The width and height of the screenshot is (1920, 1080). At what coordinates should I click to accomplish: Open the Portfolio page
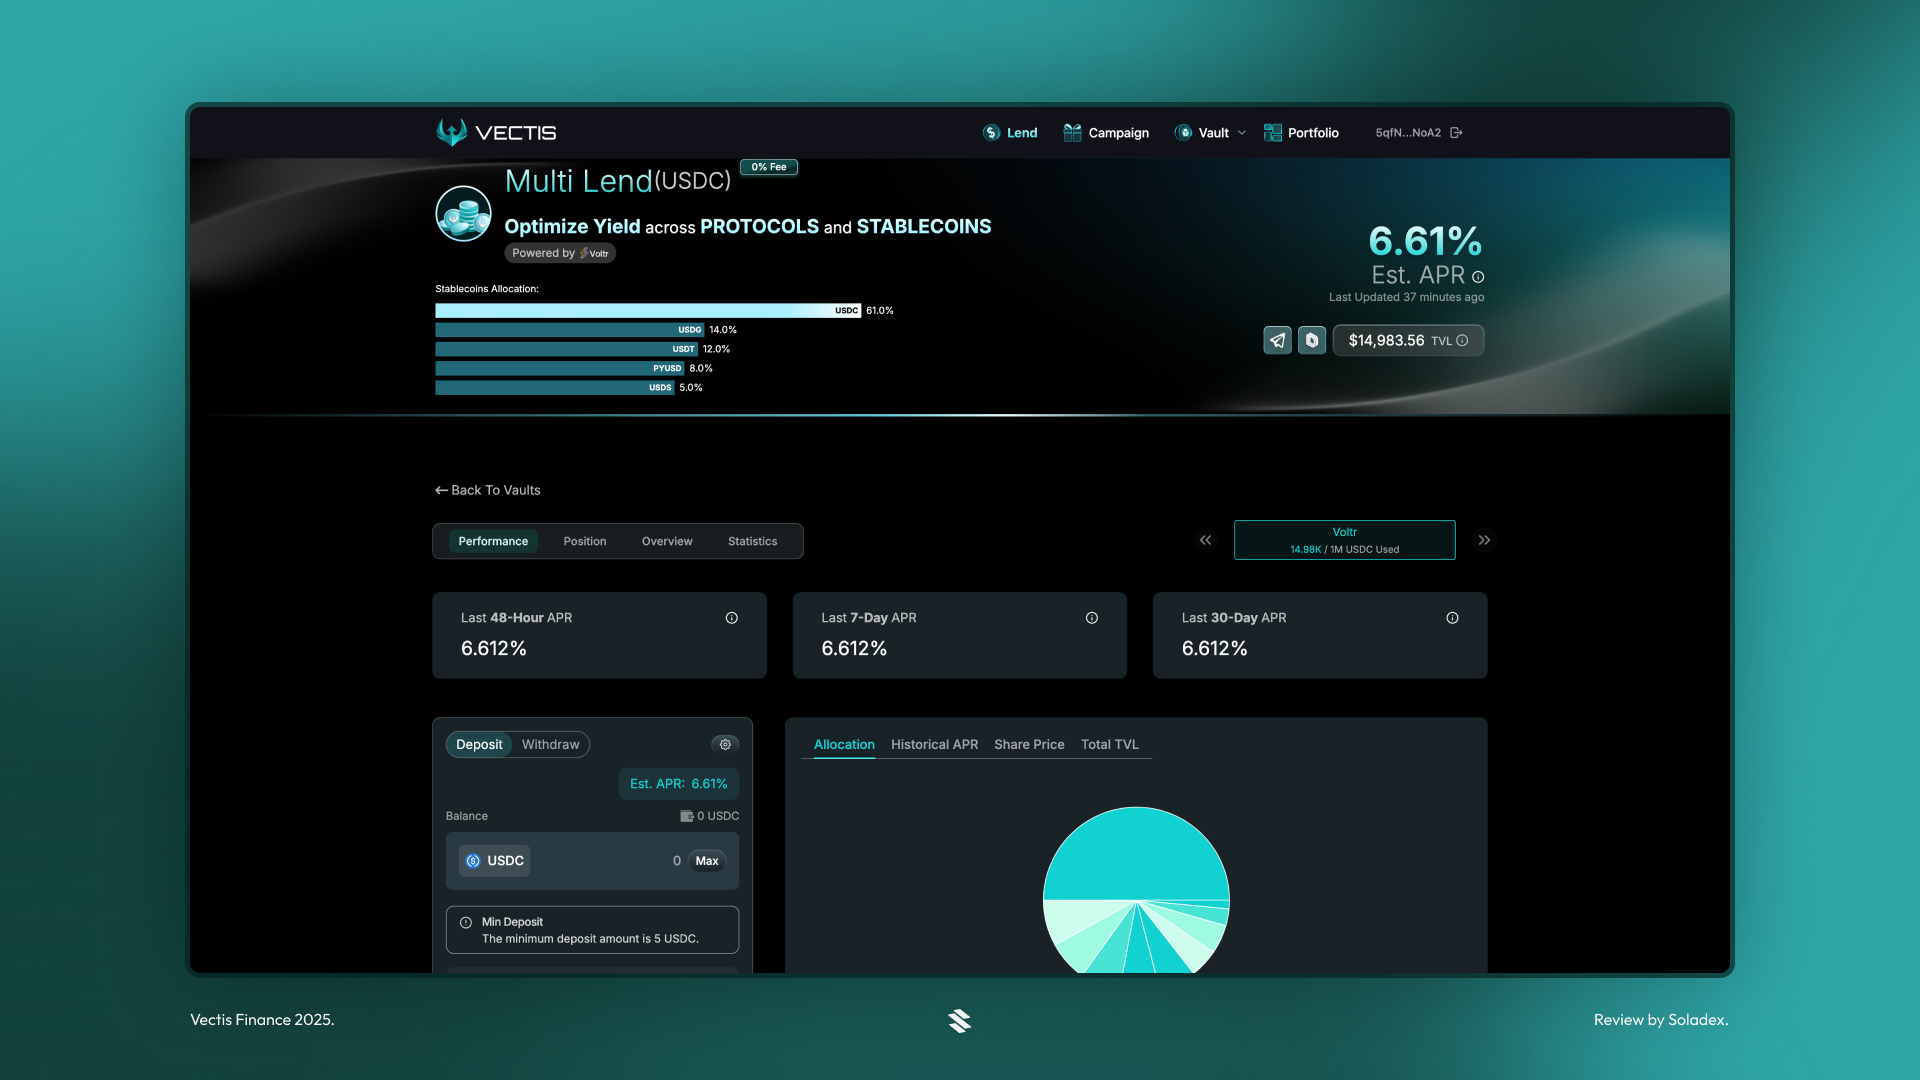pyautogui.click(x=1301, y=132)
